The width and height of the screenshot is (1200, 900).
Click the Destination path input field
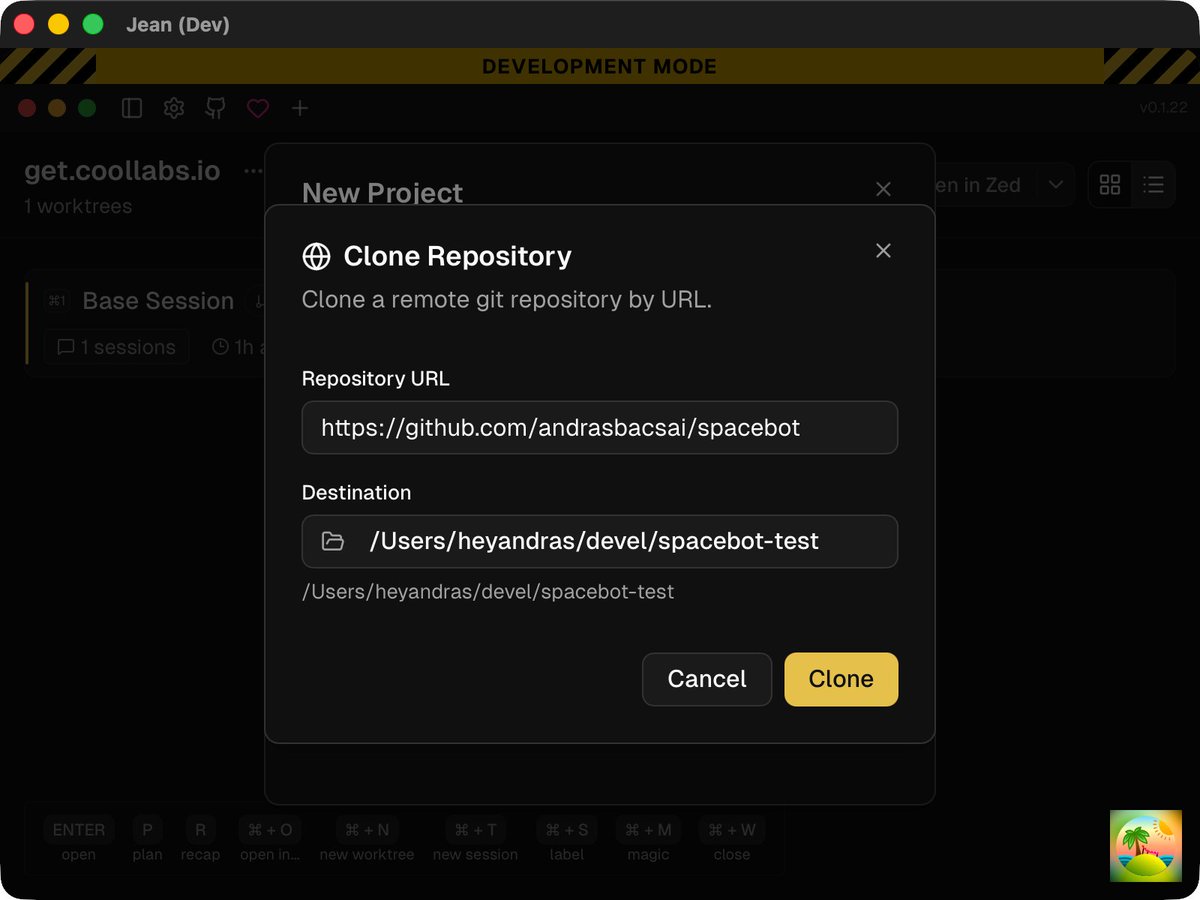pos(600,541)
